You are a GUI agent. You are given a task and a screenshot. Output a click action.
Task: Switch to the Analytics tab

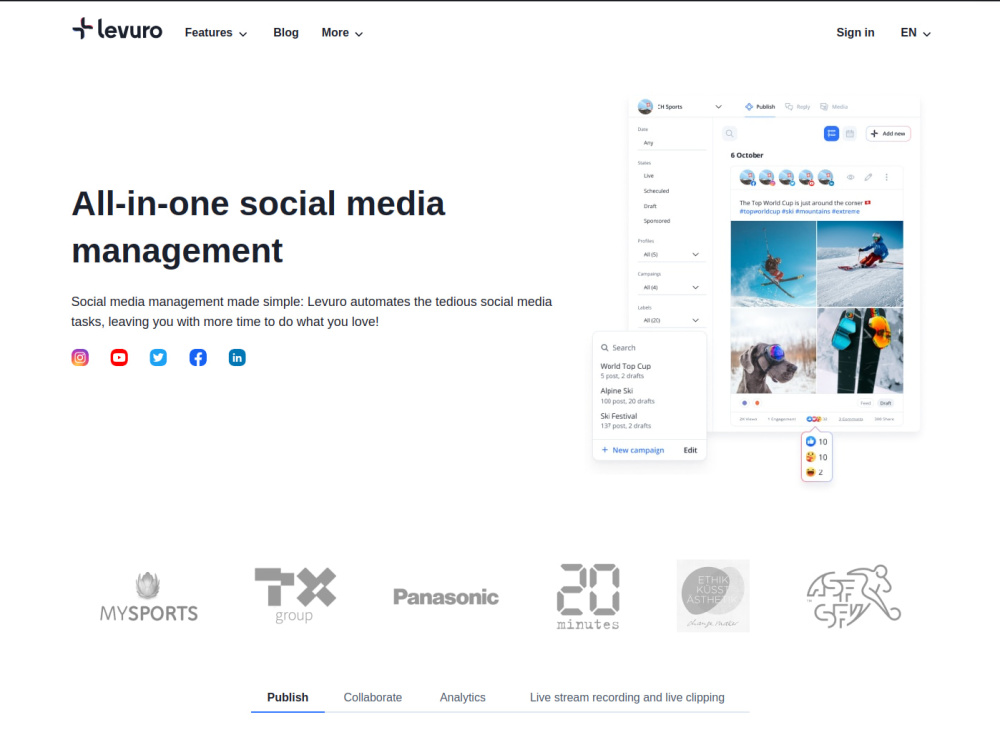pyautogui.click(x=462, y=698)
